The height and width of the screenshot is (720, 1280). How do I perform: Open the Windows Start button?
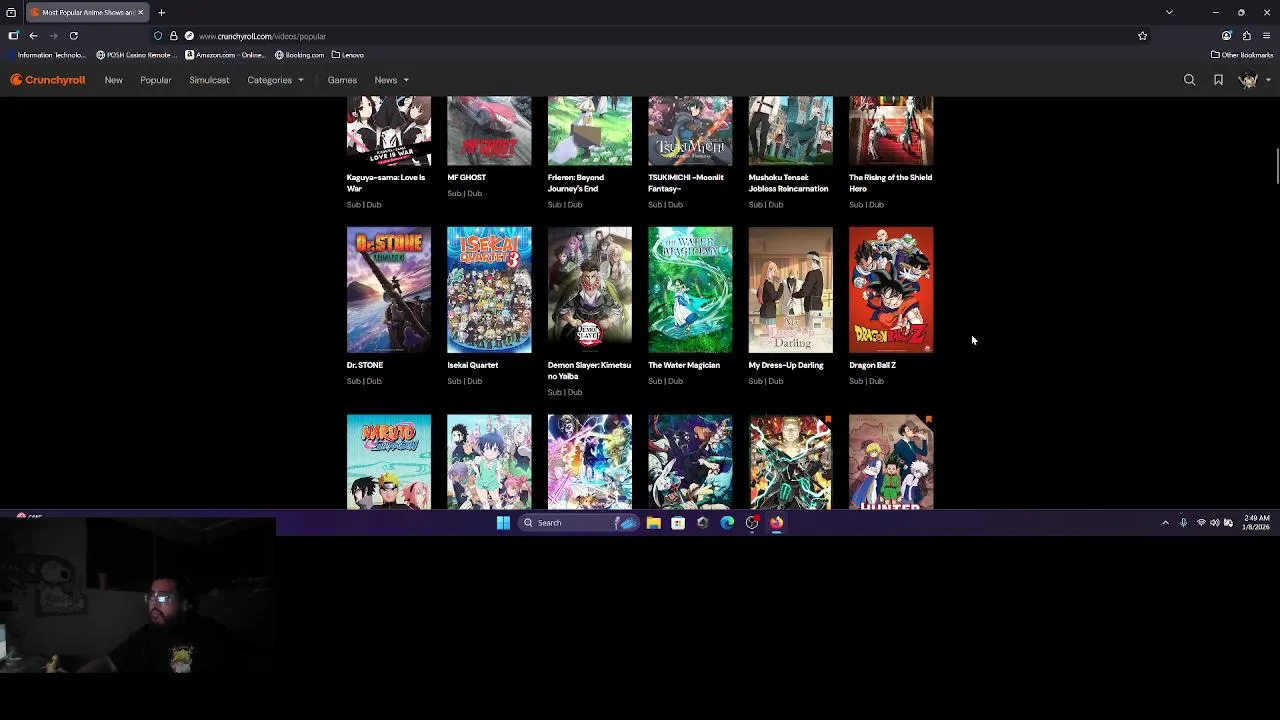click(503, 523)
